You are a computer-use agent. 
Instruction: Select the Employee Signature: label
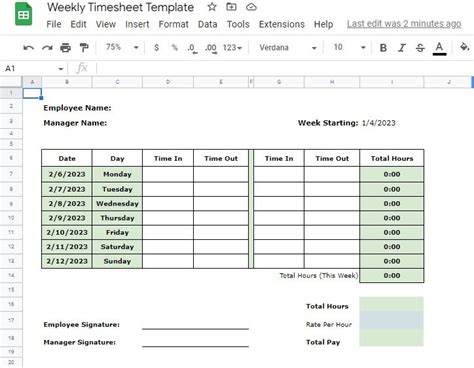tap(81, 325)
